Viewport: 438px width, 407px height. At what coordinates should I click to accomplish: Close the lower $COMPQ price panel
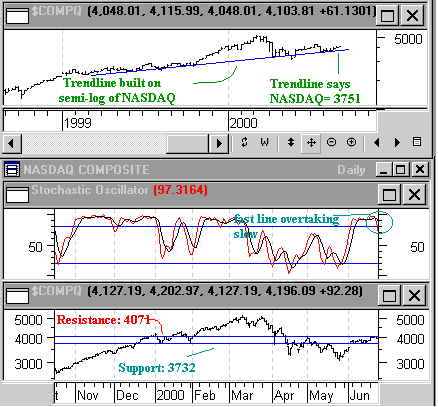pyautogui.click(x=414, y=295)
